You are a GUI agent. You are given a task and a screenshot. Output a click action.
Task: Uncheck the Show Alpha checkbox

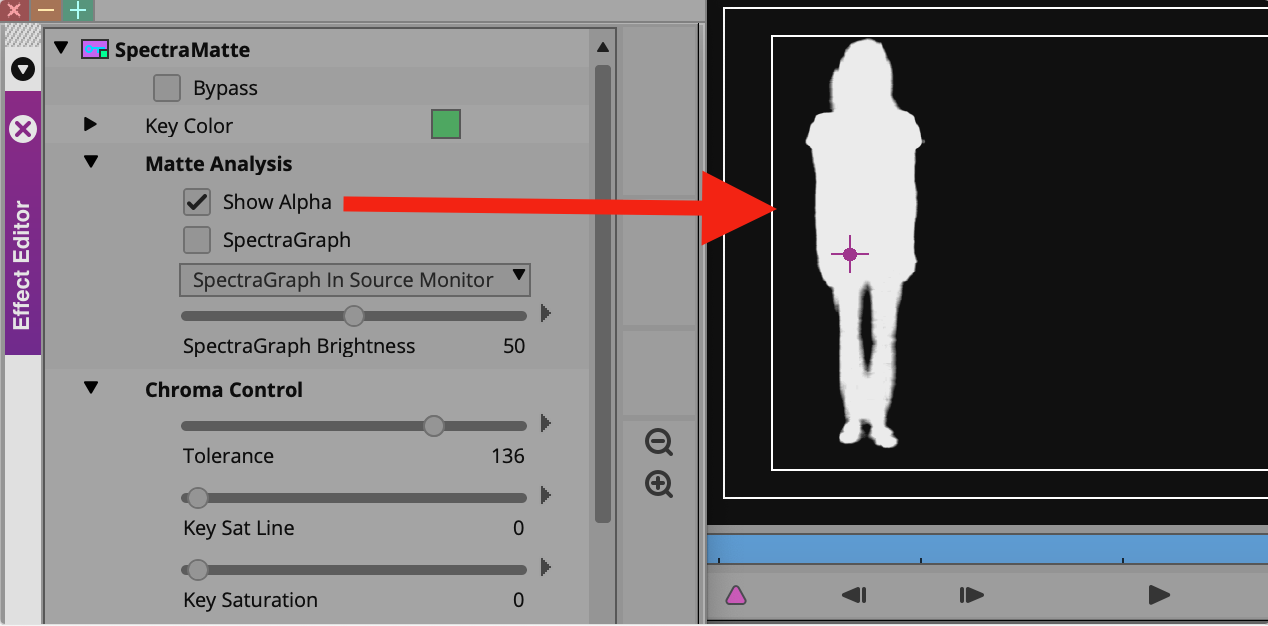[197, 202]
